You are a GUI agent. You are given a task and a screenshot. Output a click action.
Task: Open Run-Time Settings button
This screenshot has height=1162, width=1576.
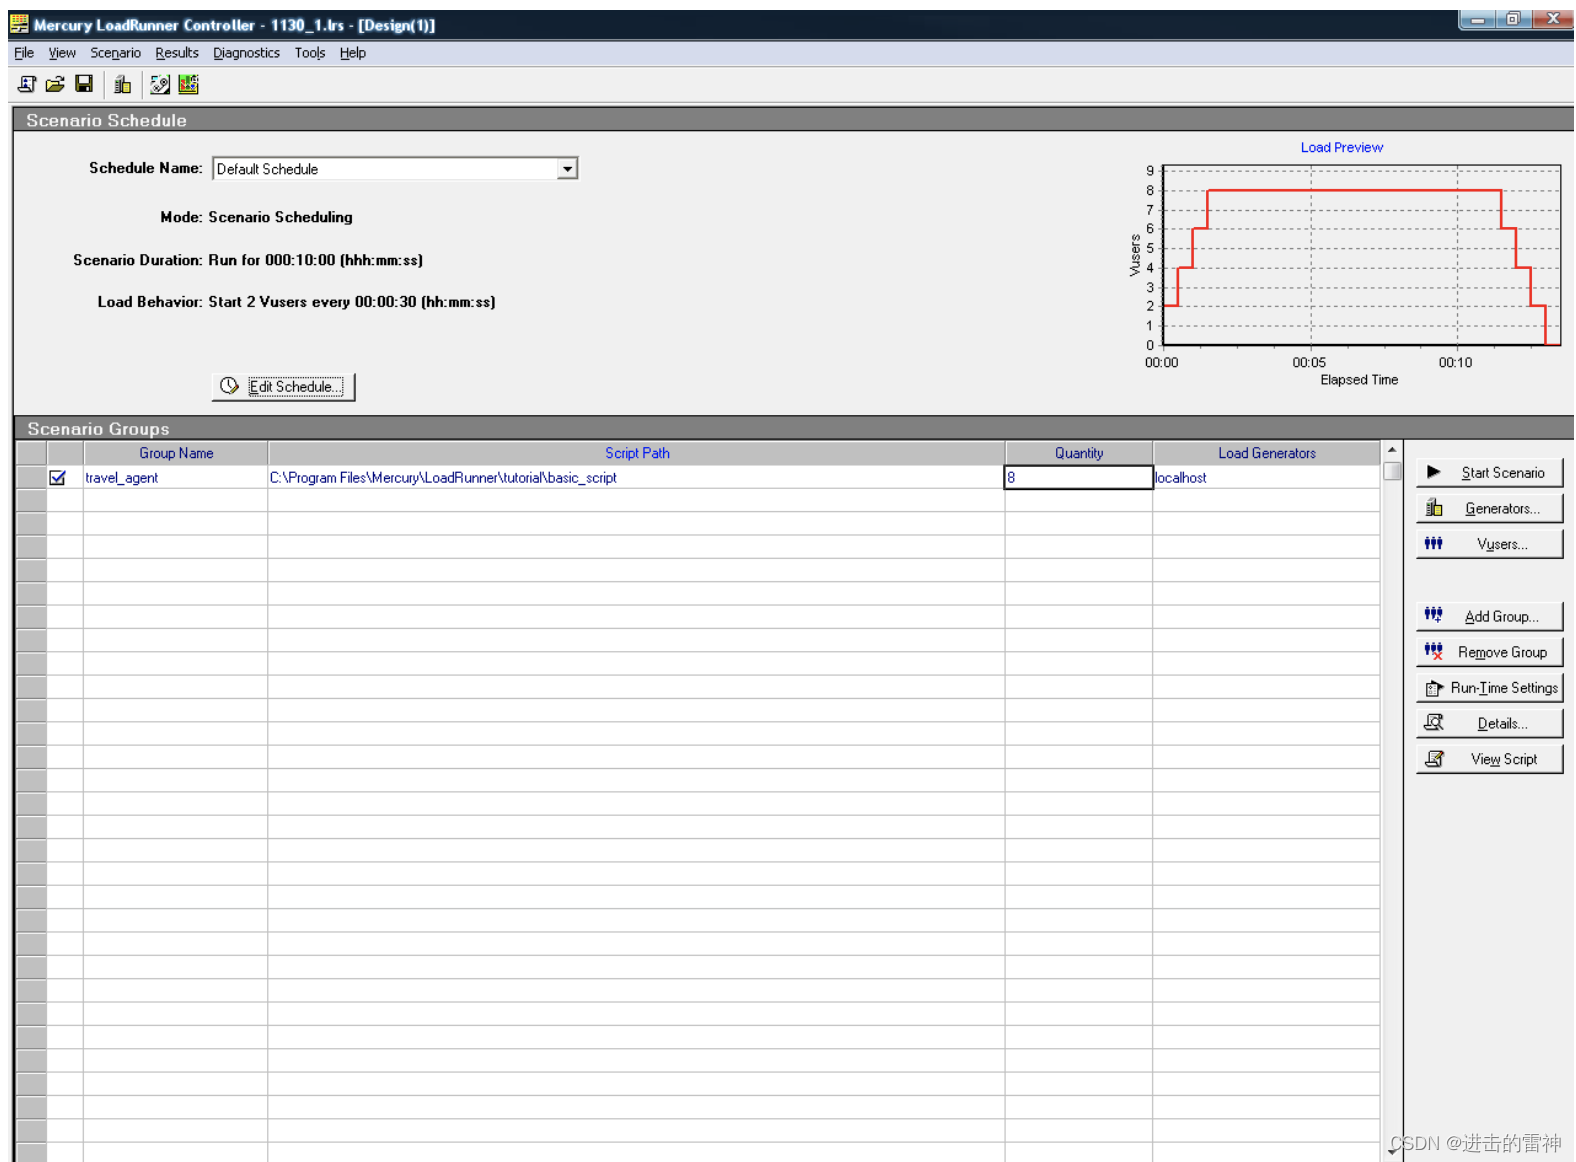pos(1489,688)
